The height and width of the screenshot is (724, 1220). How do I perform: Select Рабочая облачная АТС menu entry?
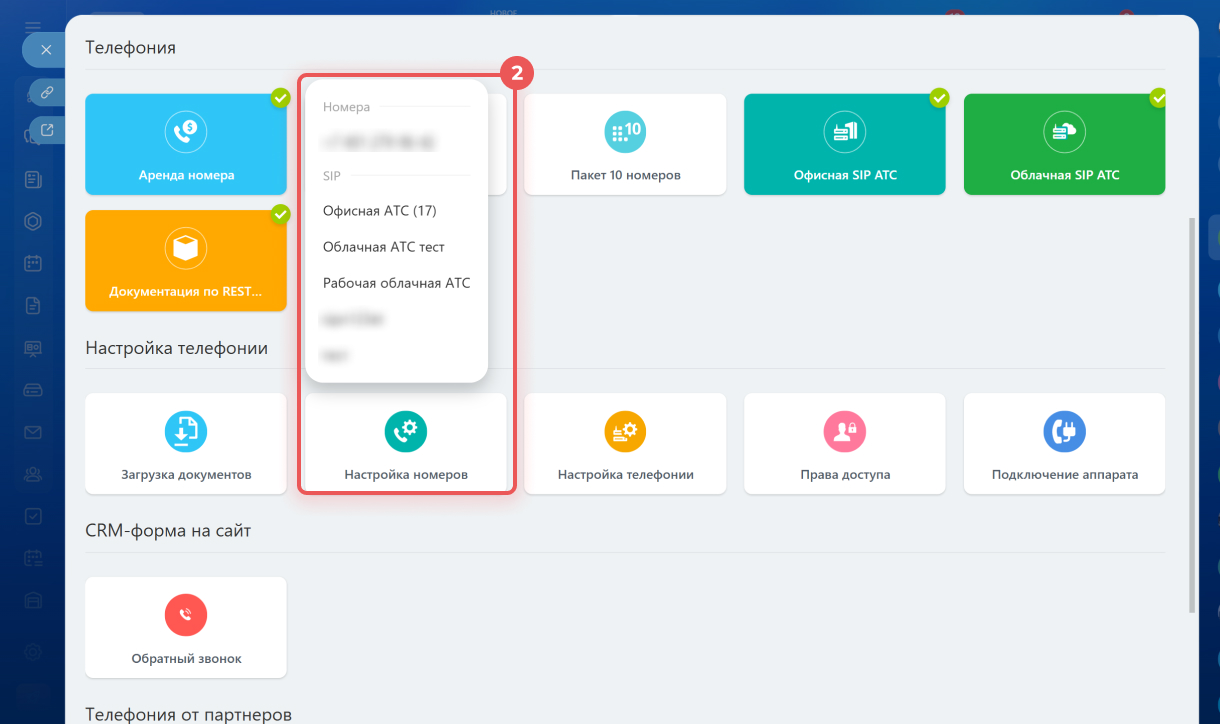tap(396, 283)
